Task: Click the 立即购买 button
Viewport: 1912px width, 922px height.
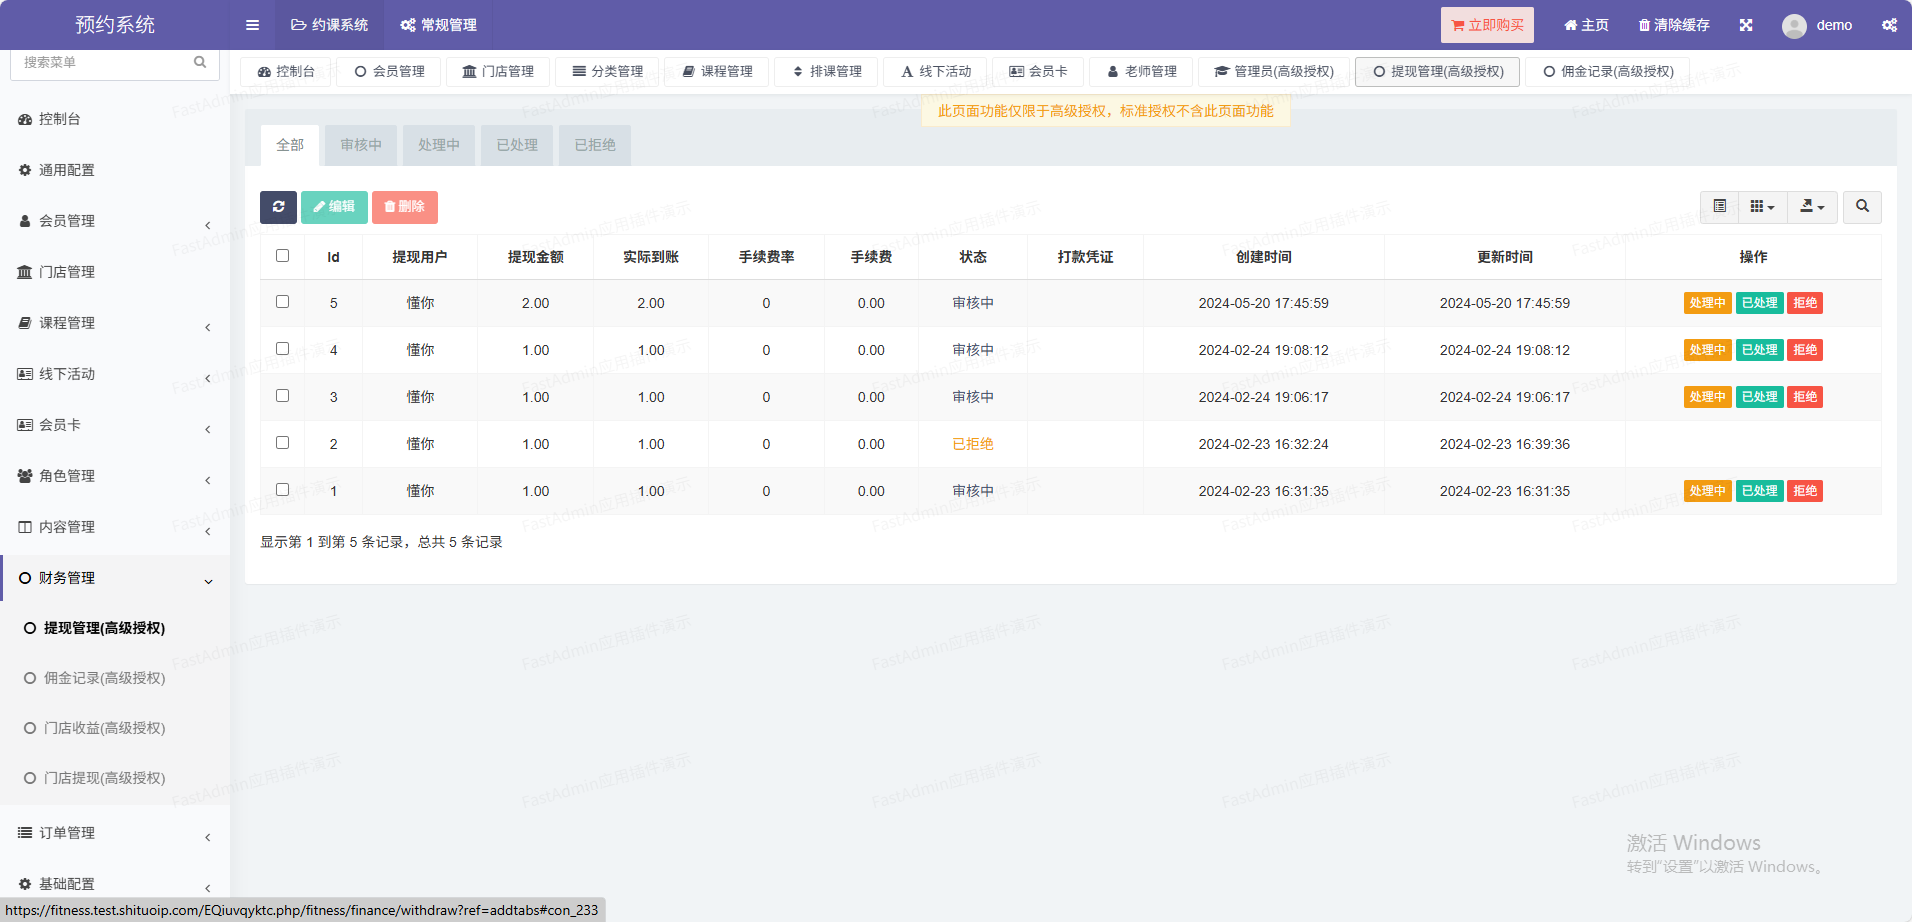Action: tap(1487, 25)
